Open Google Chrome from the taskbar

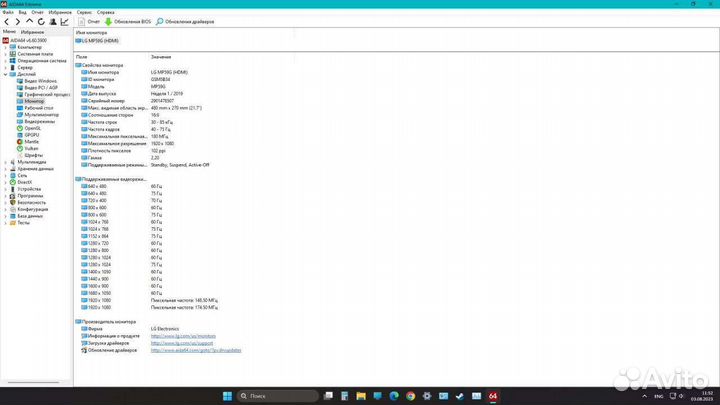[411, 396]
